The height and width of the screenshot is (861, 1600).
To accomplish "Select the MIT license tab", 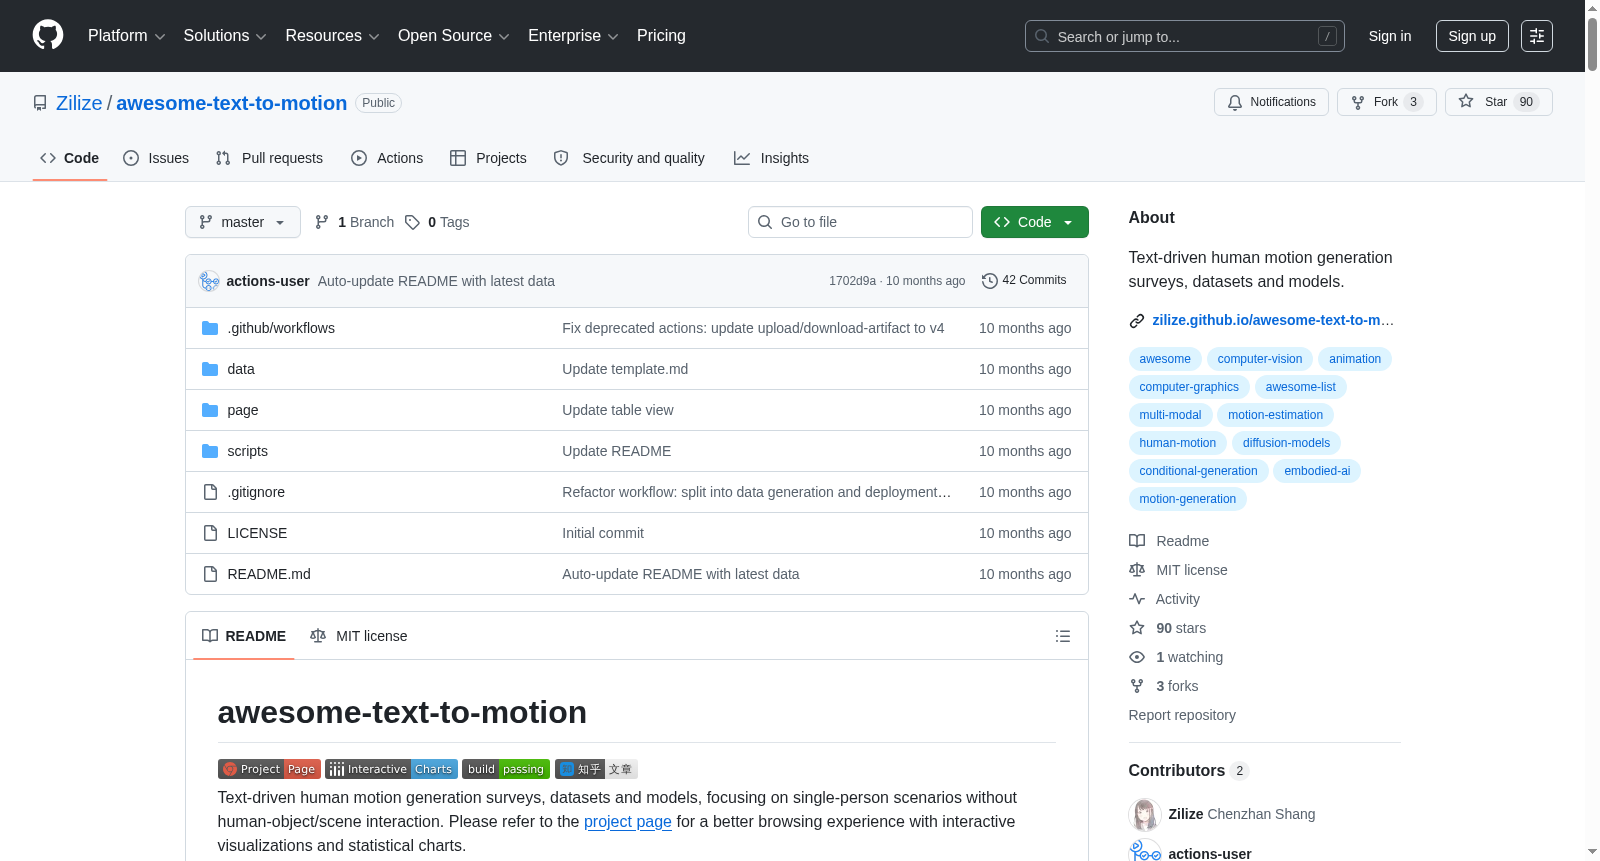I will [x=359, y=636].
